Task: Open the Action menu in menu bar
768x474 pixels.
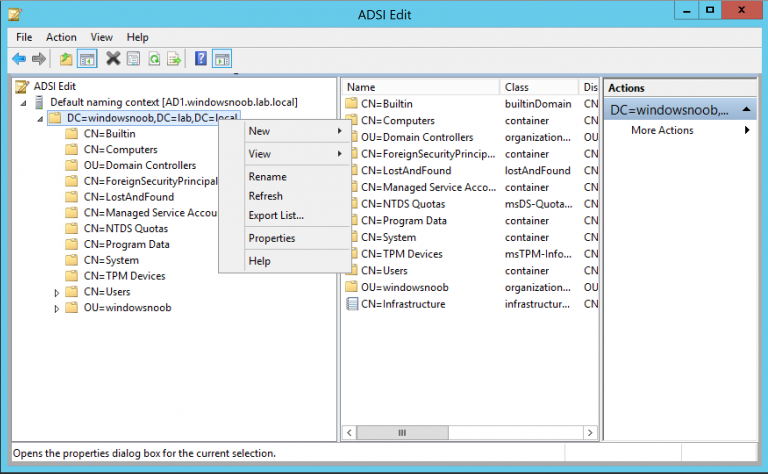Action: pos(61,37)
